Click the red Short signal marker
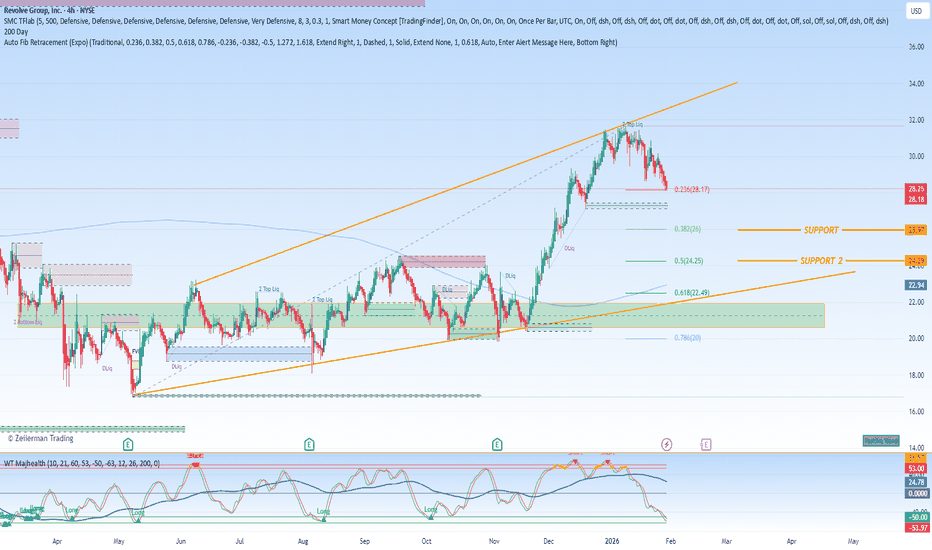932x550 pixels. point(196,455)
